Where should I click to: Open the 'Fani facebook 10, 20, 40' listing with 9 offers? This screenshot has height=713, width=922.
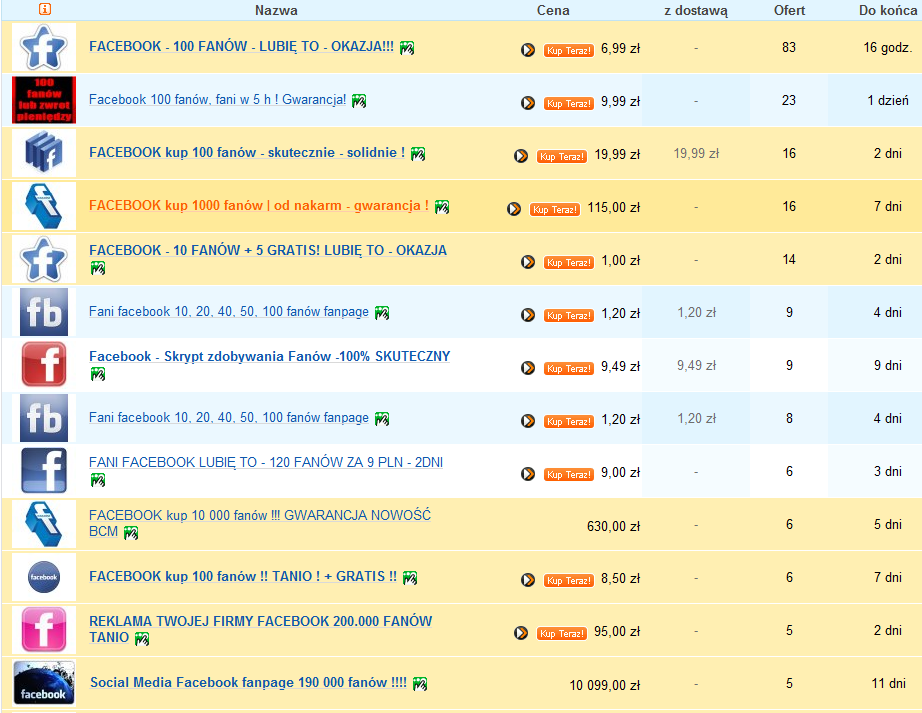coord(229,312)
